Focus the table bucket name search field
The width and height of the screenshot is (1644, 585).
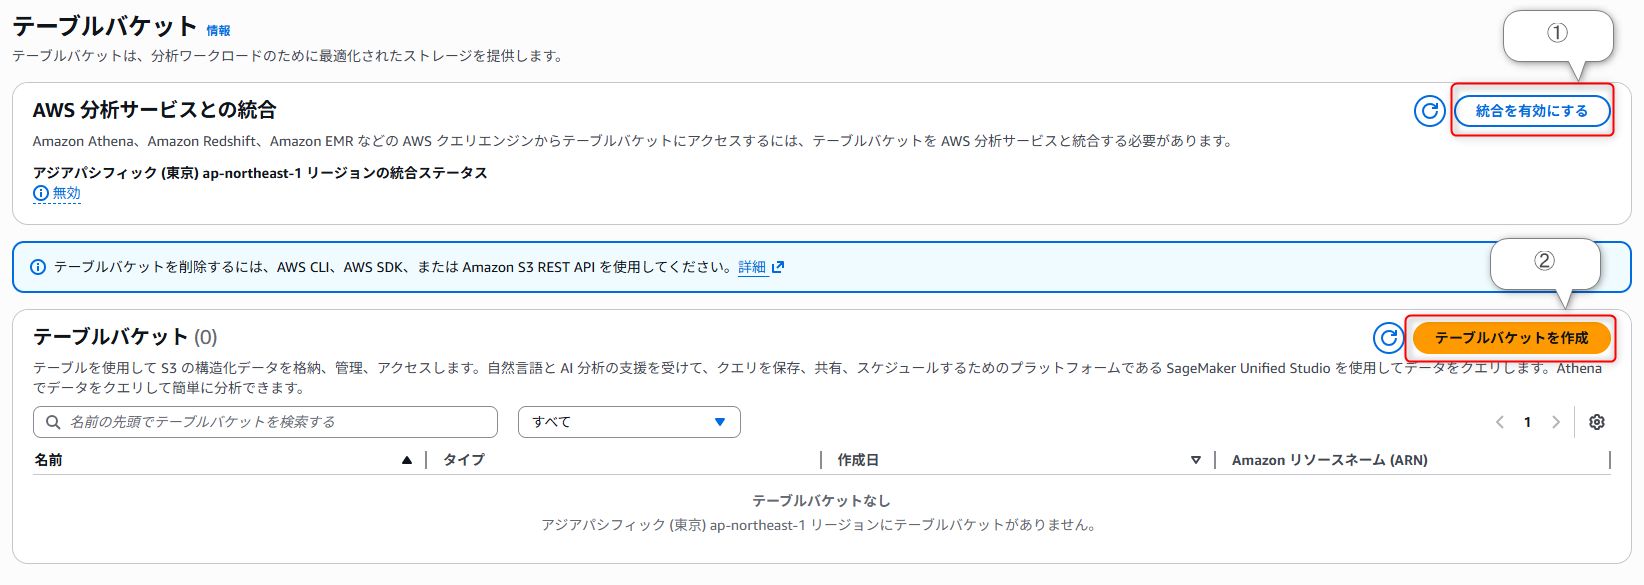click(265, 422)
